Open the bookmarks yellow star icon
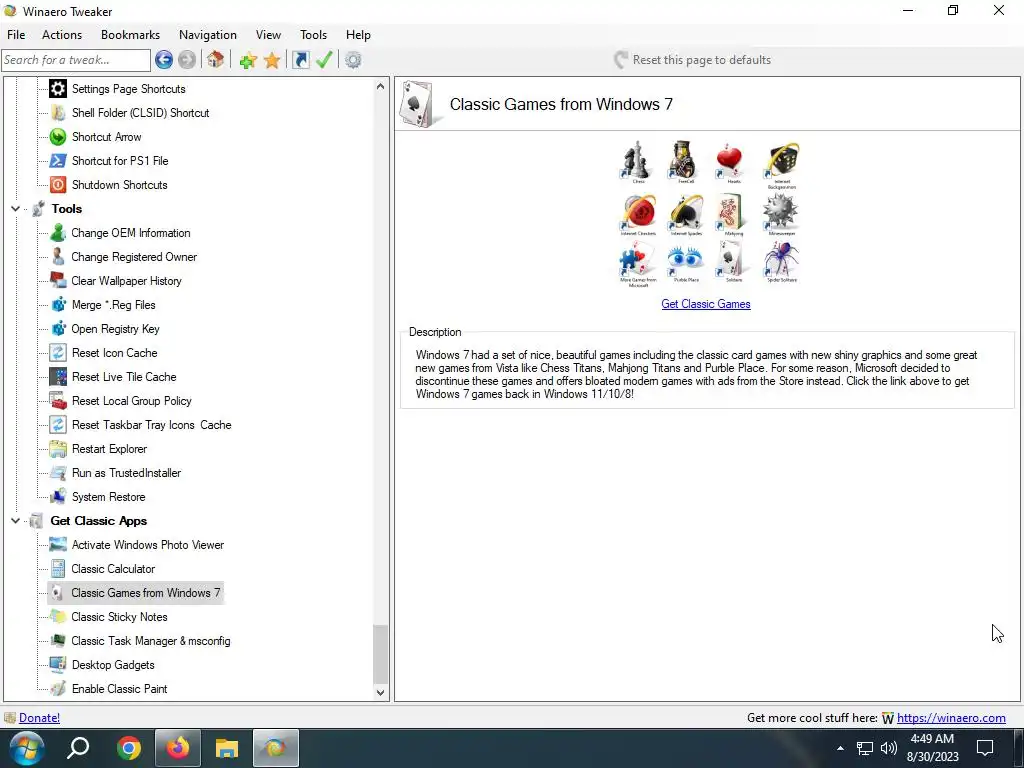This screenshot has height=768, width=1024. point(272,60)
